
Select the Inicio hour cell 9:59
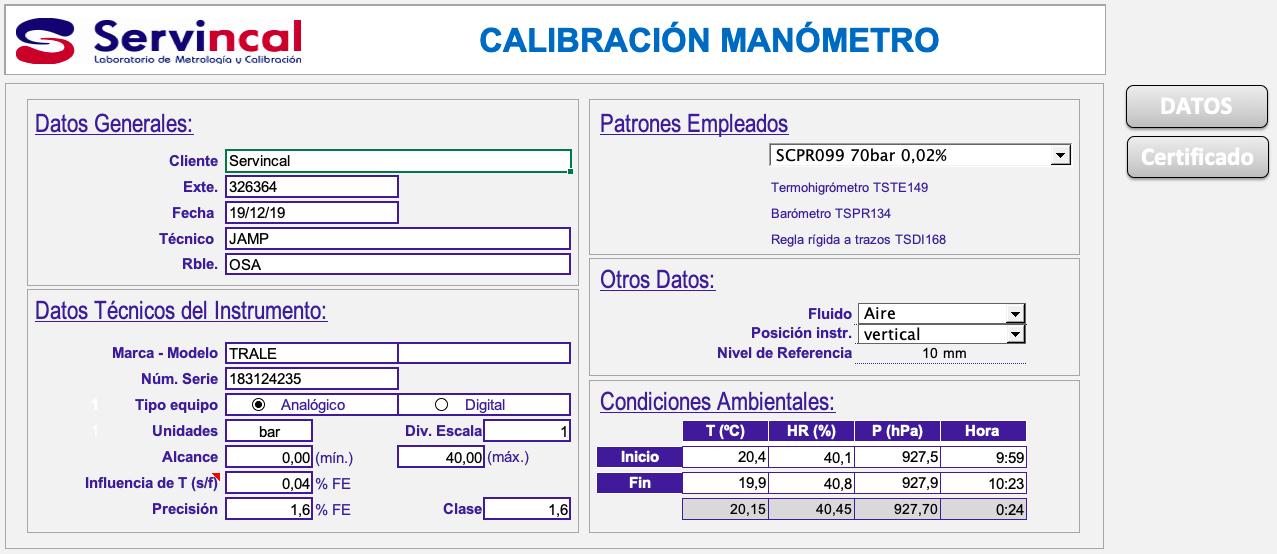[x=984, y=457]
